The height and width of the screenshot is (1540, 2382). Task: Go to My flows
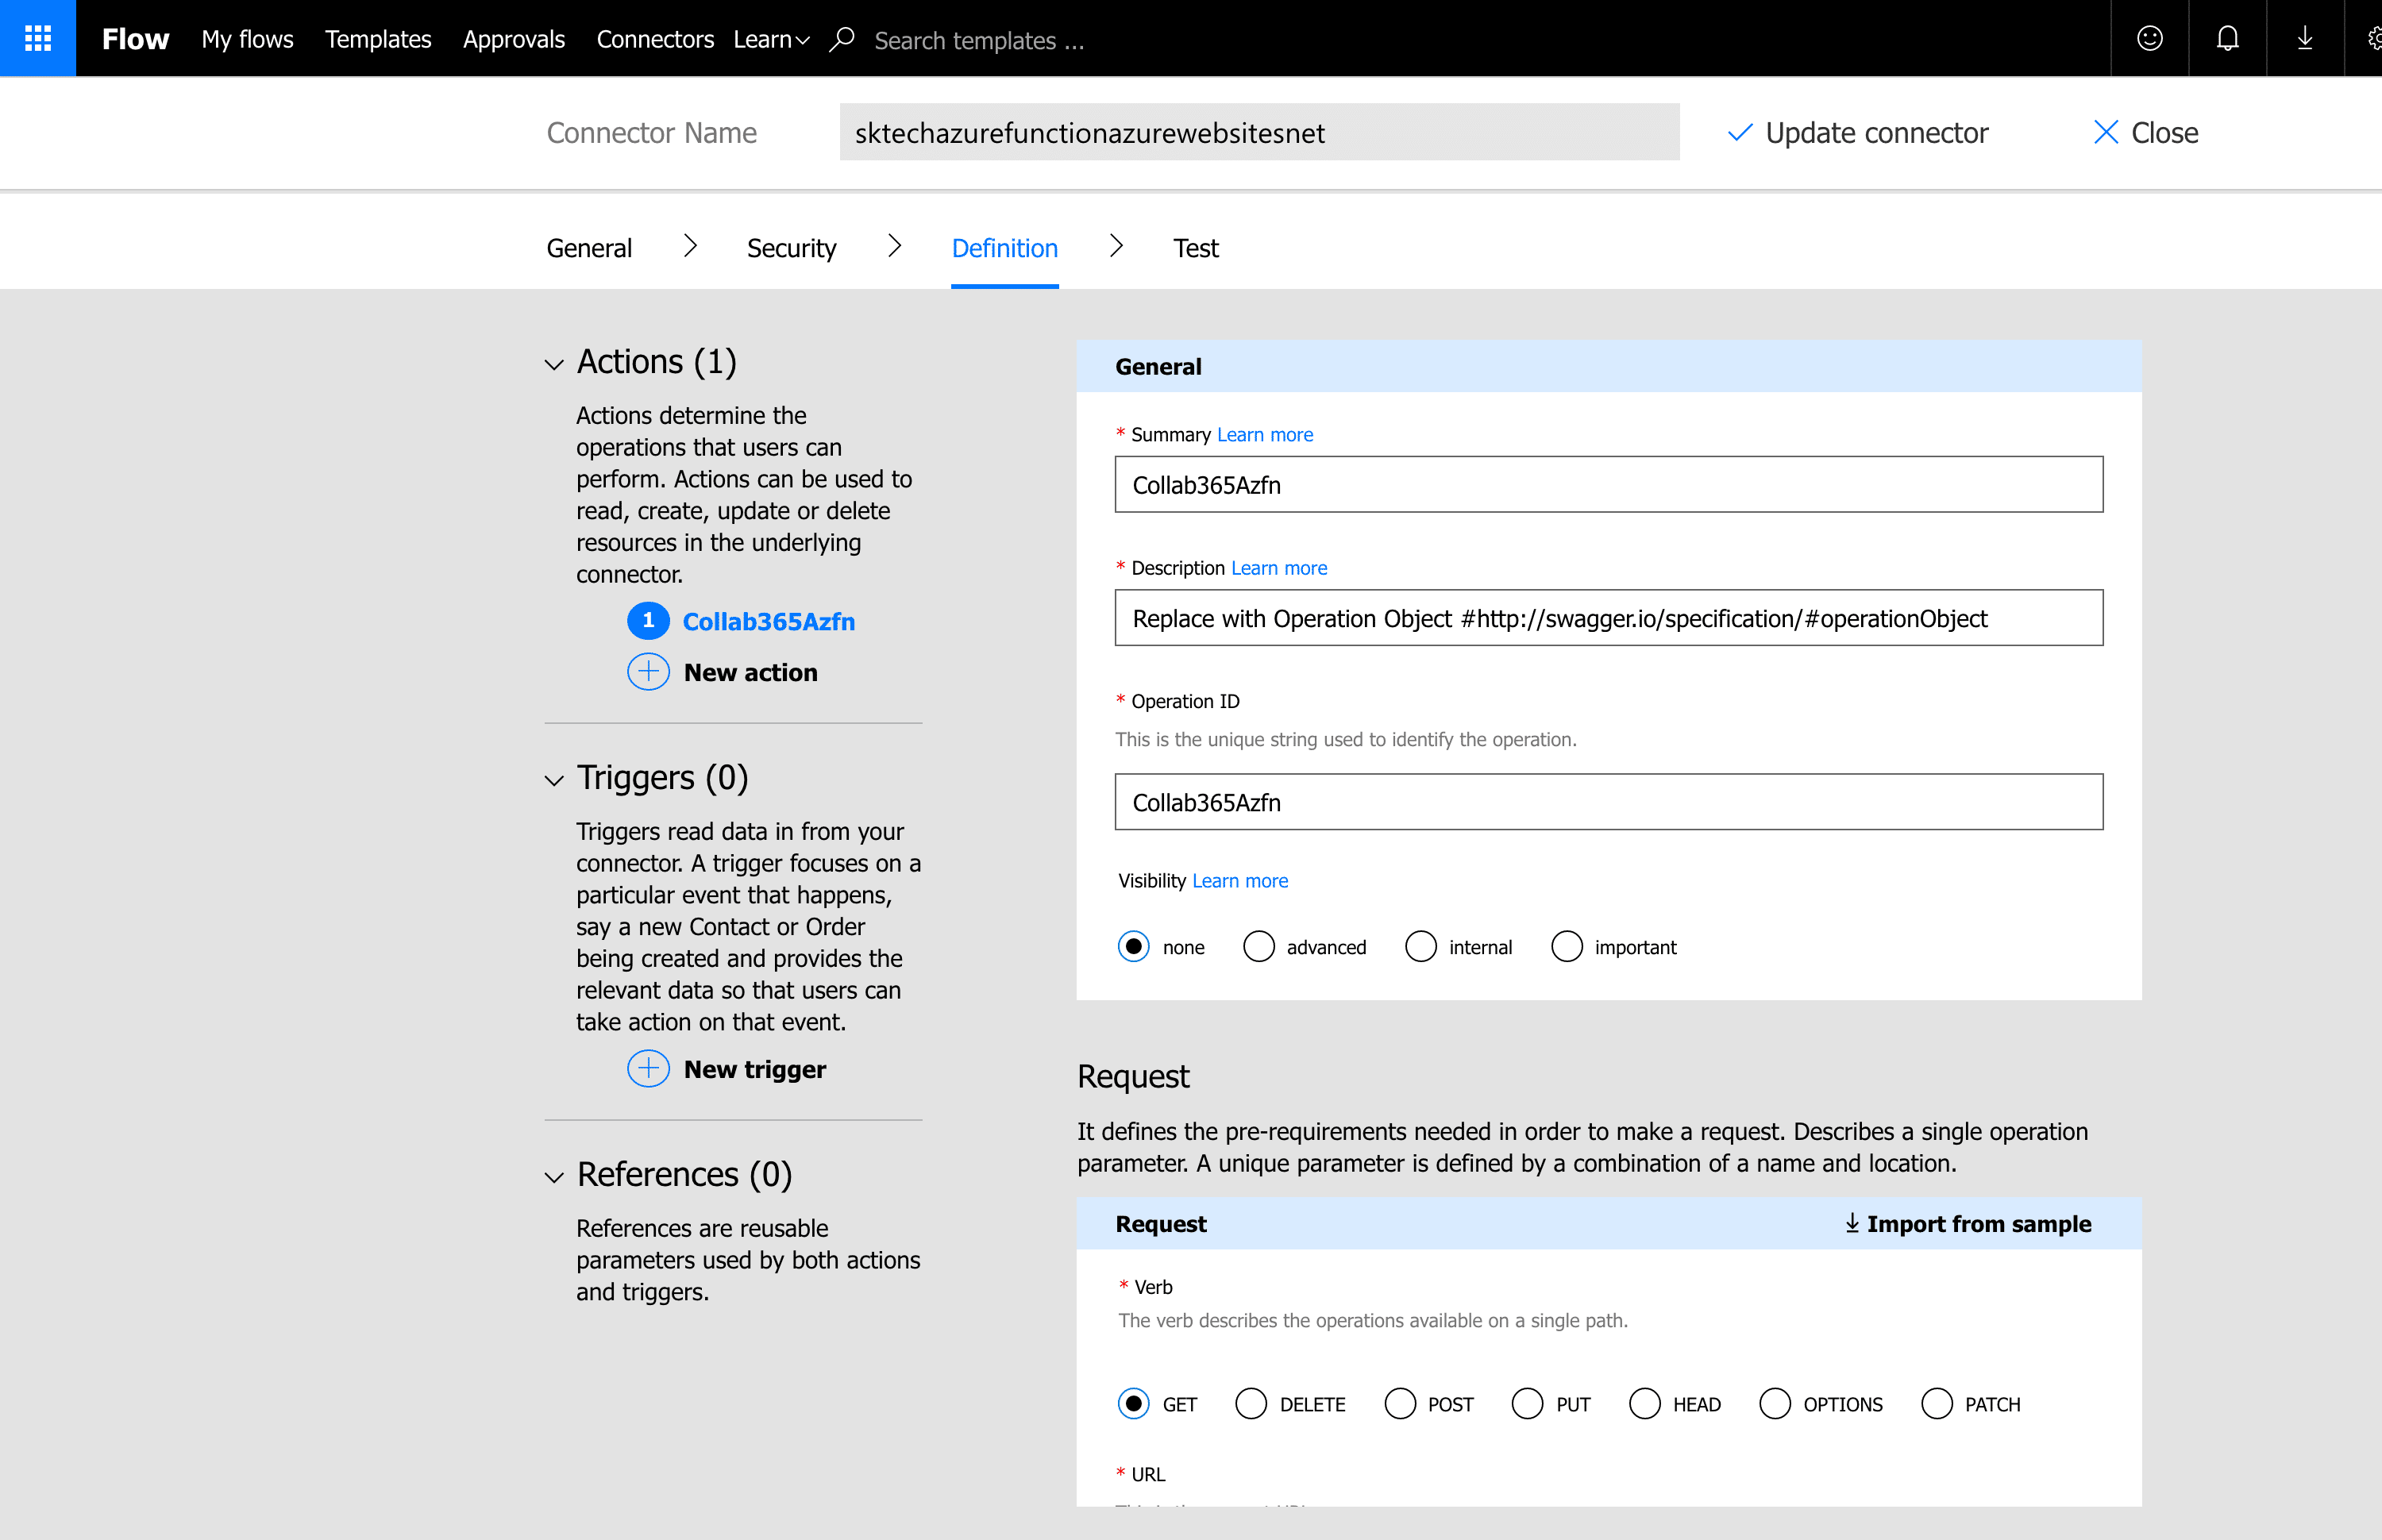(247, 39)
